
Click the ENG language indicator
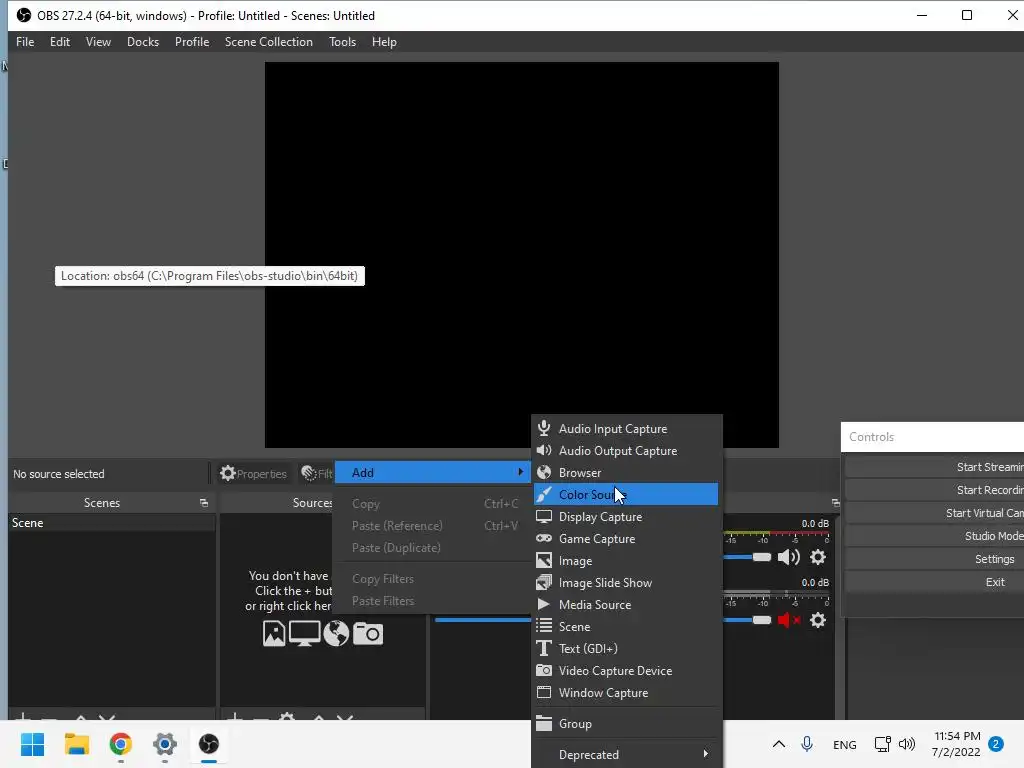tap(844, 744)
